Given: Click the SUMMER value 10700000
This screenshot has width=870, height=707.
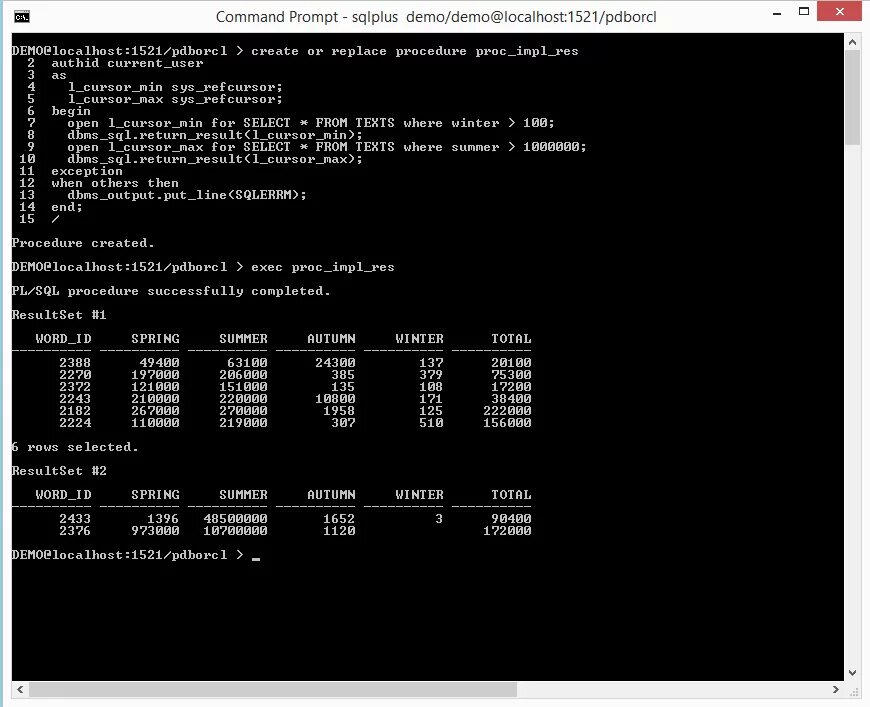Looking at the screenshot, I should 235,531.
